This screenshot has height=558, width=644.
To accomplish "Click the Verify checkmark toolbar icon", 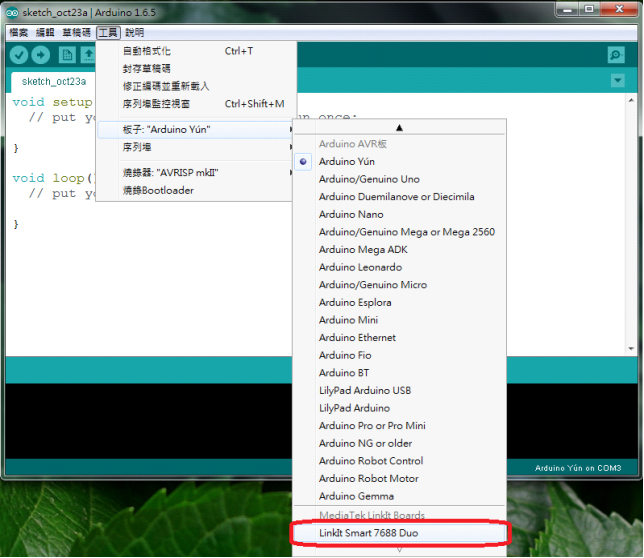I will coord(19,55).
